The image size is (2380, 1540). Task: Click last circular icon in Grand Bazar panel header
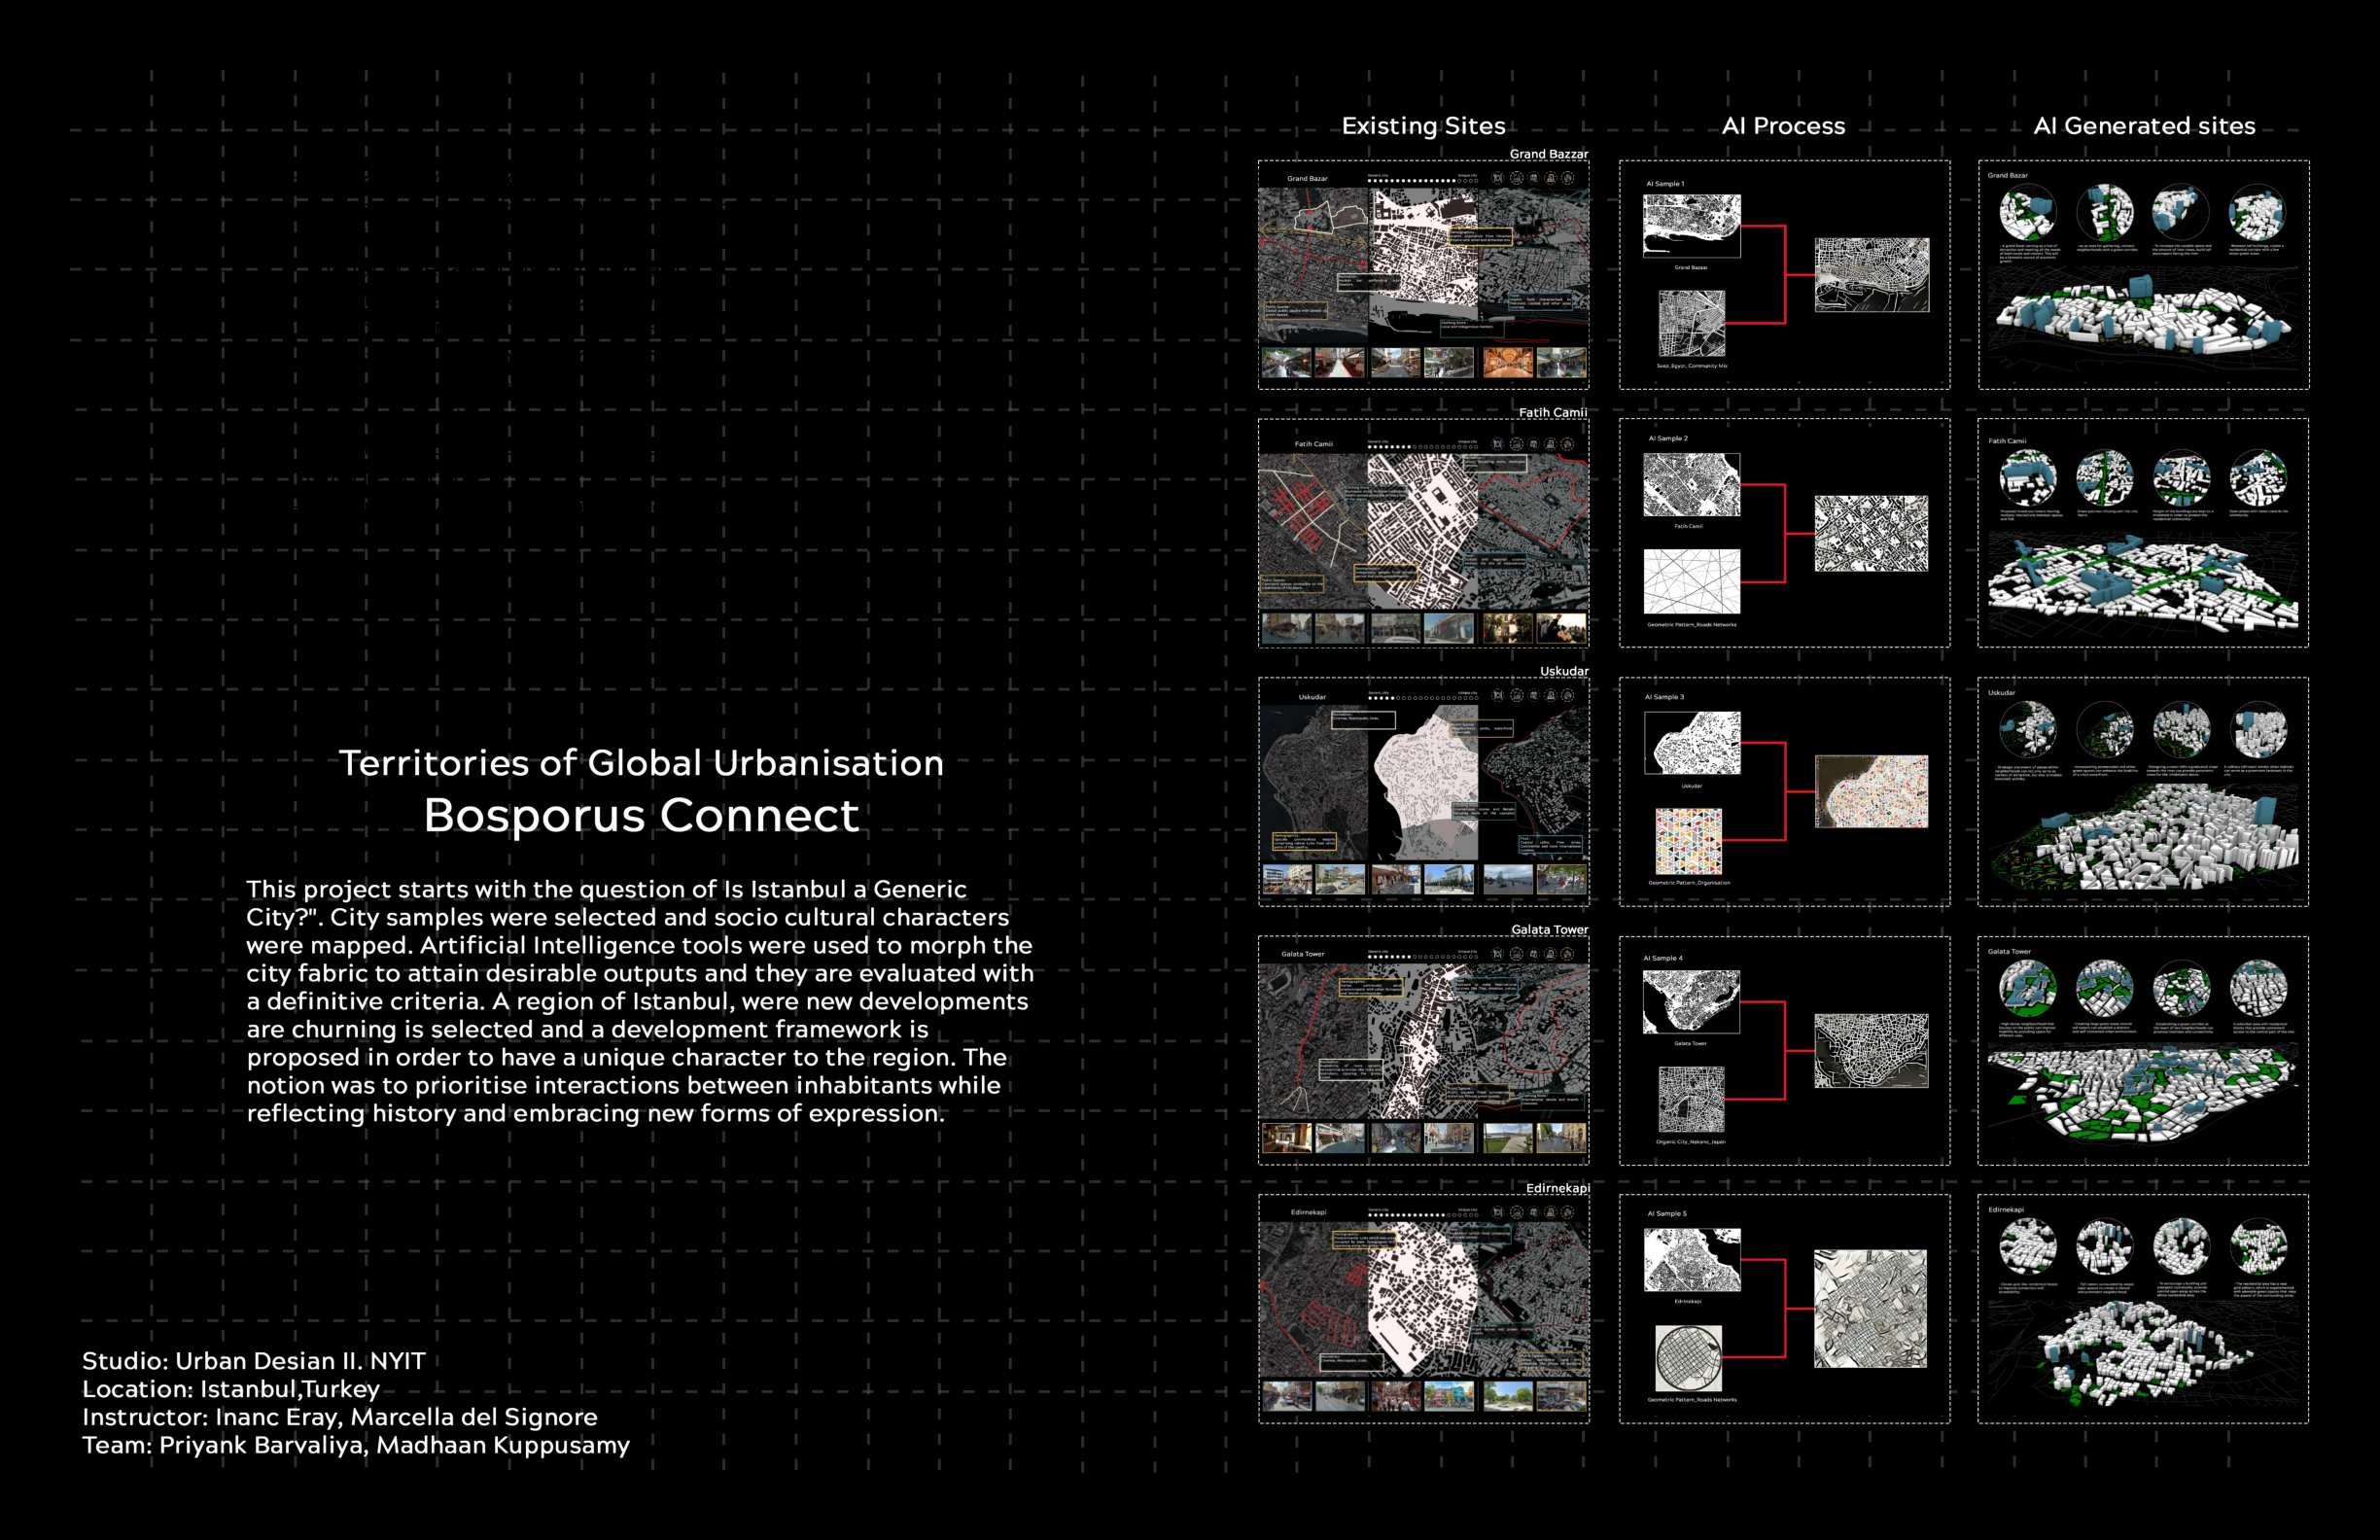(x=1568, y=178)
